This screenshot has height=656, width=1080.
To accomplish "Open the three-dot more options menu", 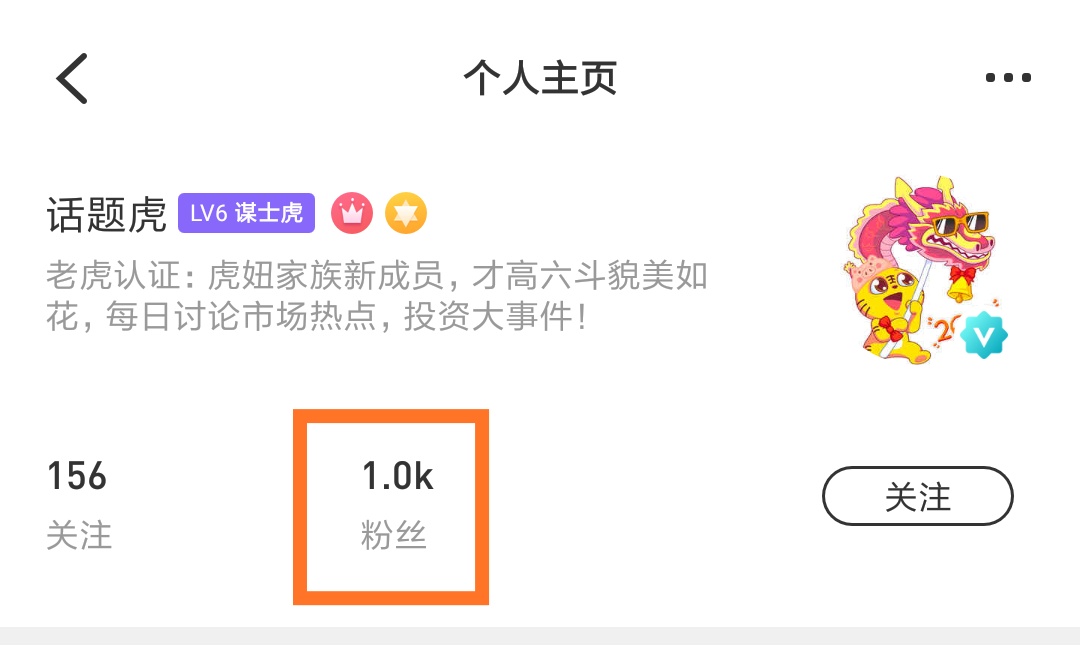I will pyautogui.click(x=1008, y=77).
